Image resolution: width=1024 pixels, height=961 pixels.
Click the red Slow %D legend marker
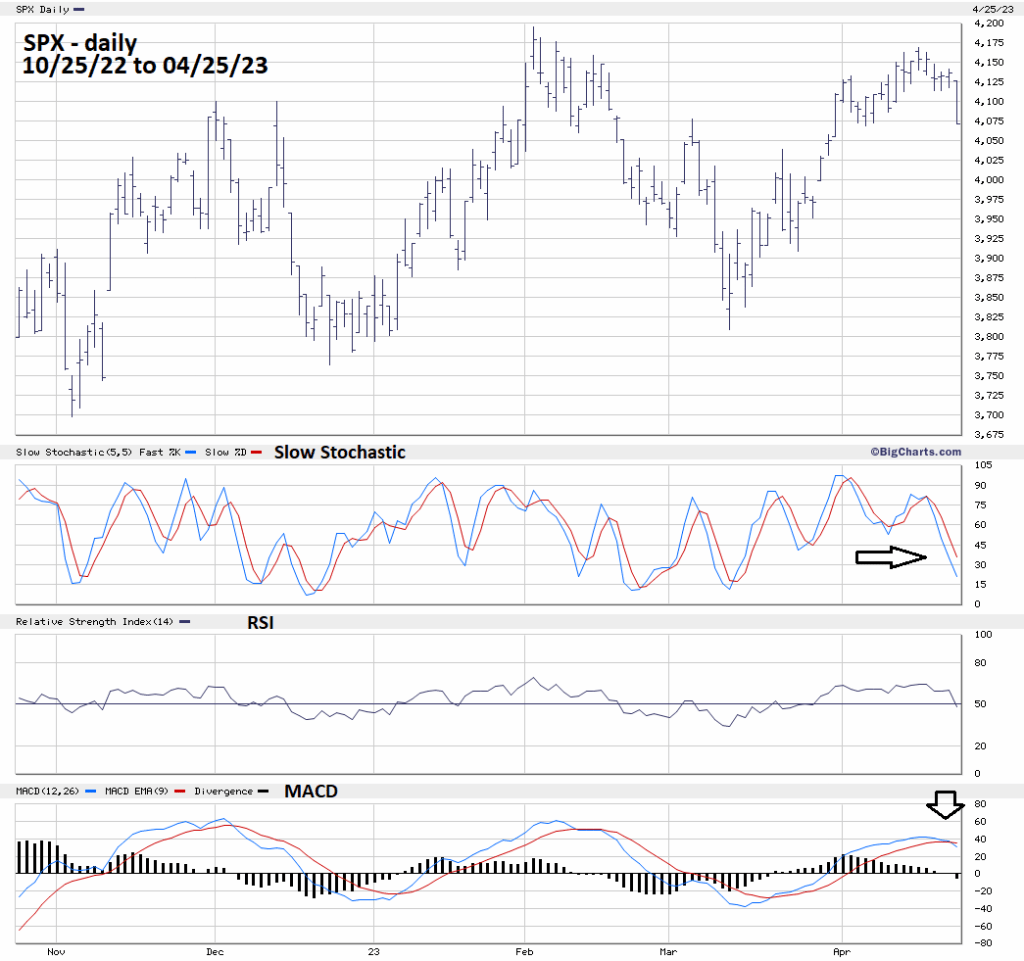256,453
